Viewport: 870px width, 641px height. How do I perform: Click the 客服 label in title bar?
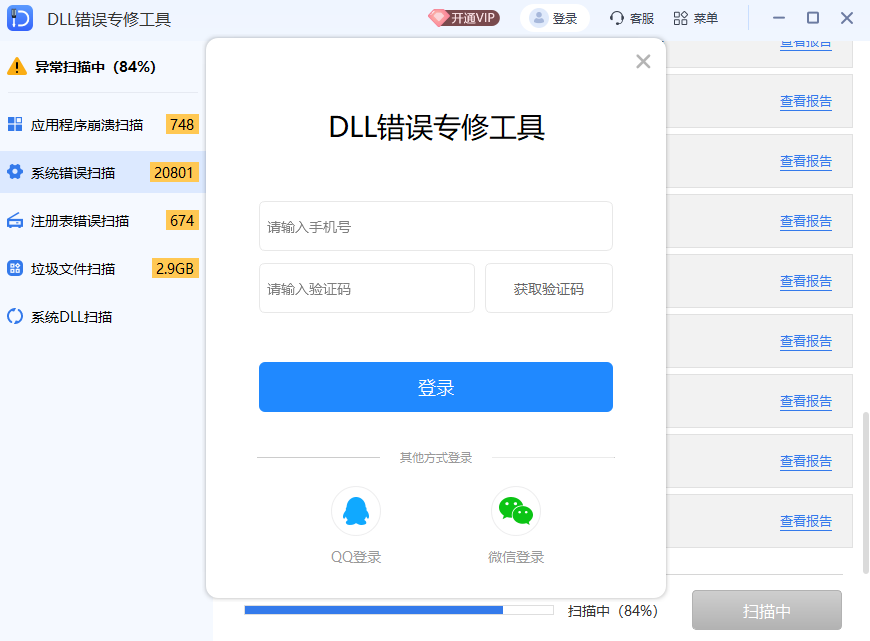(x=641, y=18)
